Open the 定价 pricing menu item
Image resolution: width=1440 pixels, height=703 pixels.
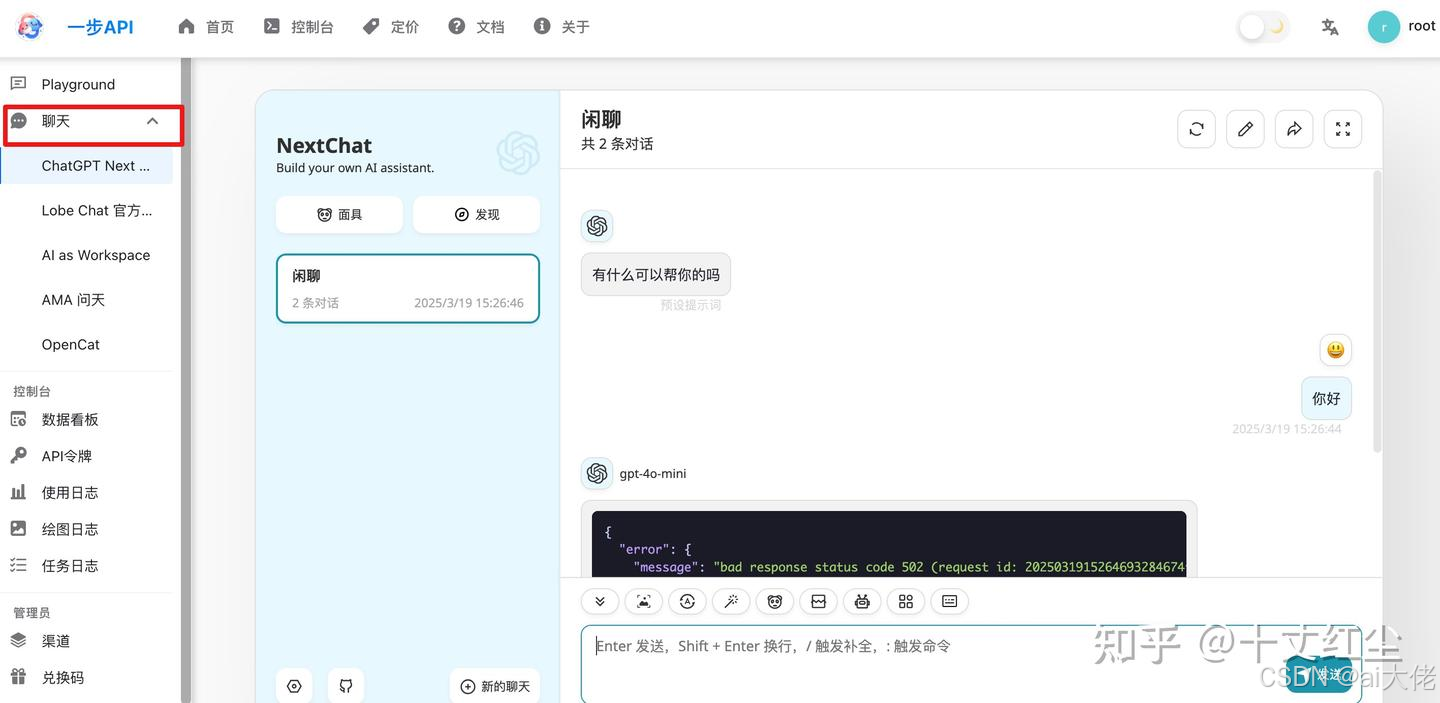391,27
